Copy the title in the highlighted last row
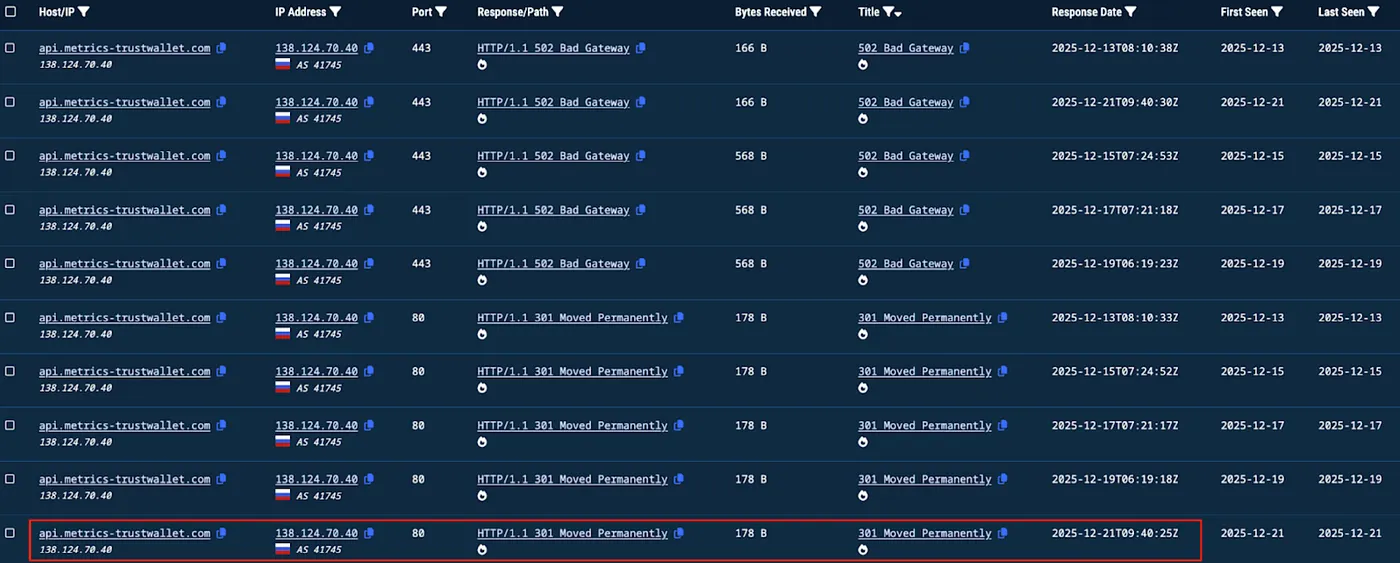This screenshot has width=1400, height=563. 1003,533
